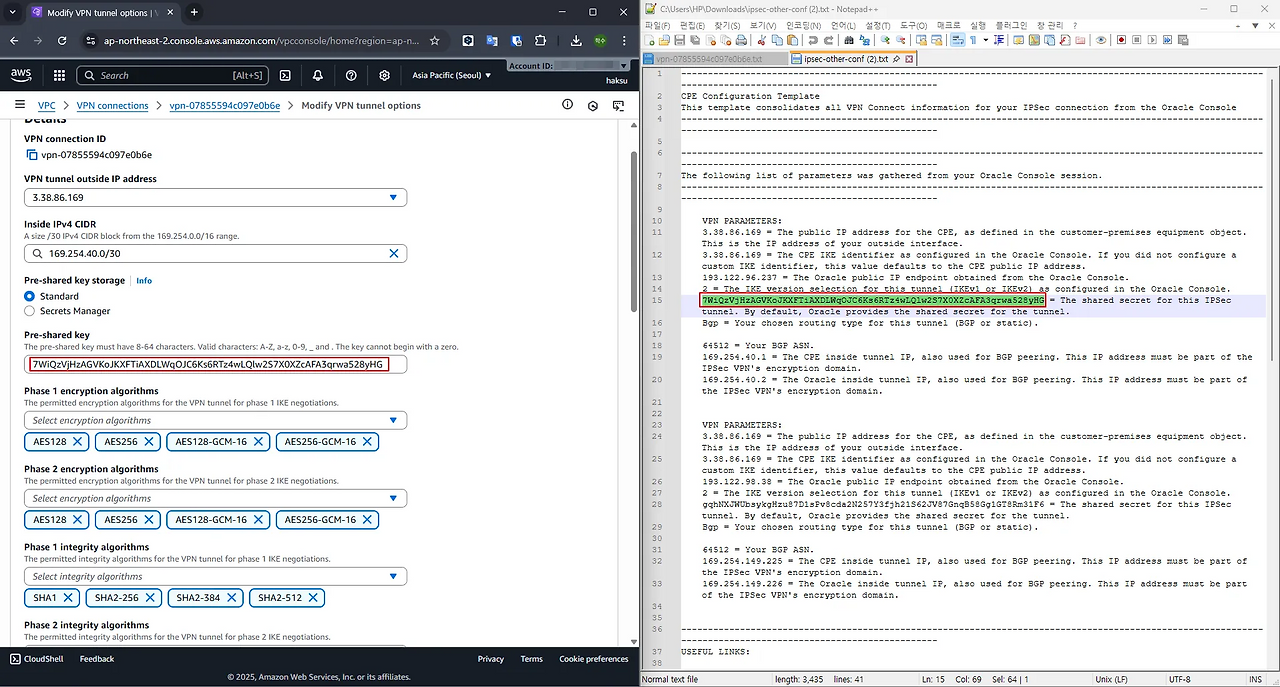Click the VPN connections breadcrumb link
The image size is (1280, 687).
coord(112,105)
